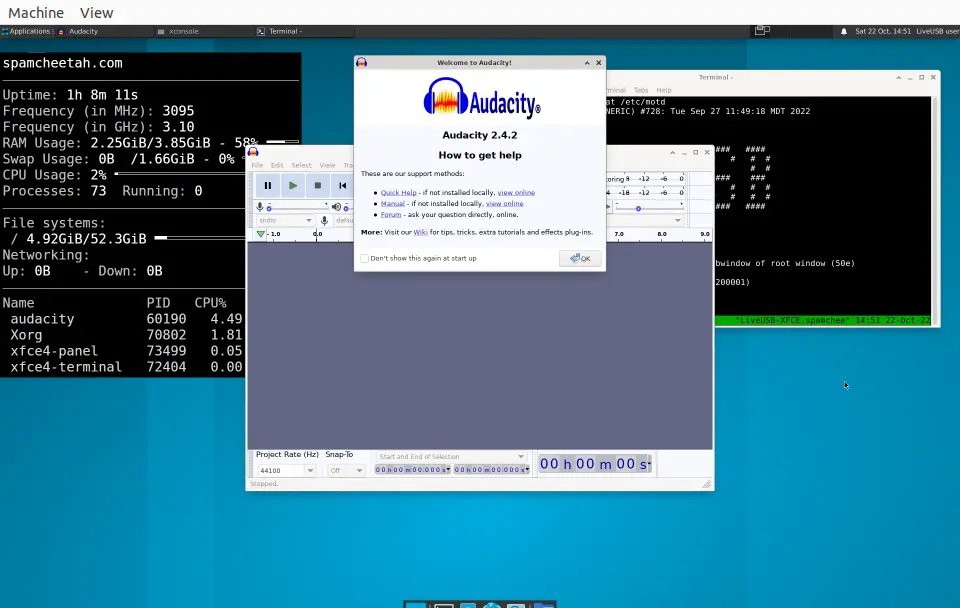Click headphones icon on Welcome dialog title
Screen dimensions: 960x608
pyautogui.click(x=361, y=62)
